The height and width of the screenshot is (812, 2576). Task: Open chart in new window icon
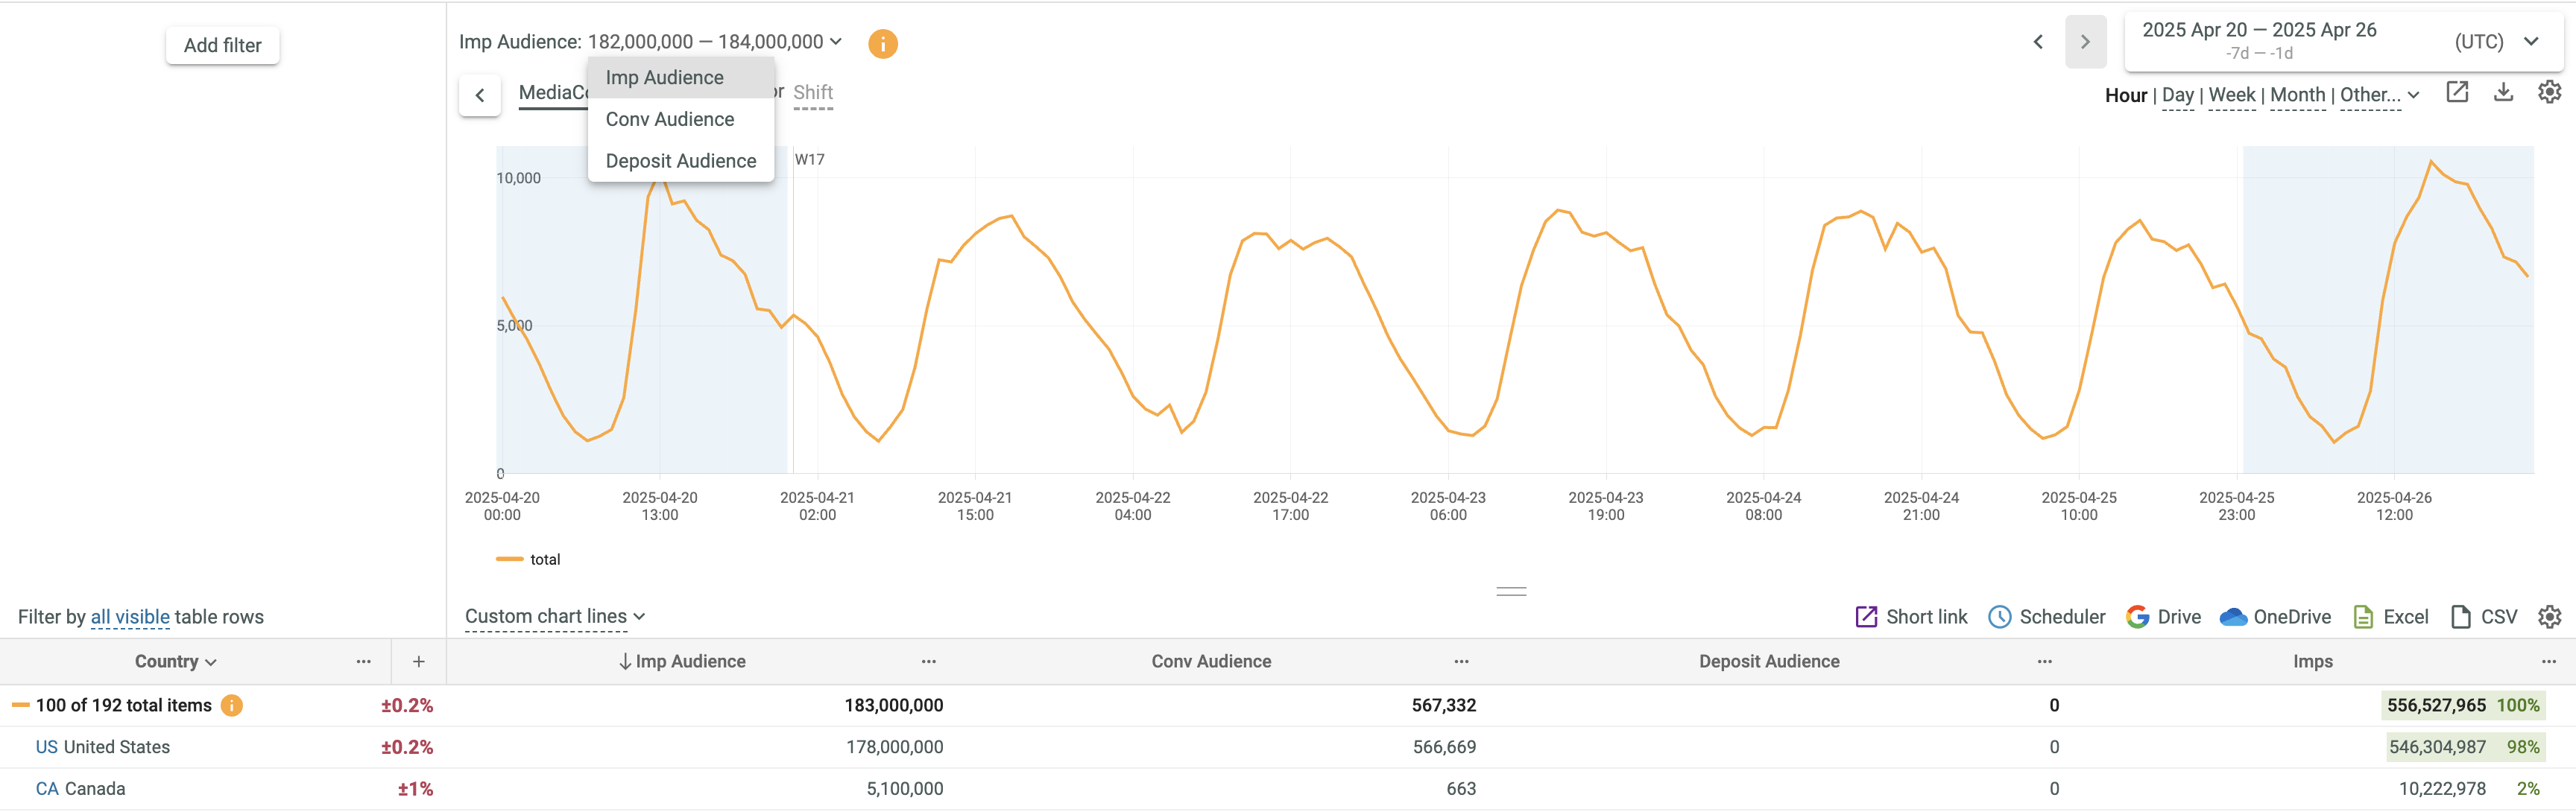(2457, 93)
